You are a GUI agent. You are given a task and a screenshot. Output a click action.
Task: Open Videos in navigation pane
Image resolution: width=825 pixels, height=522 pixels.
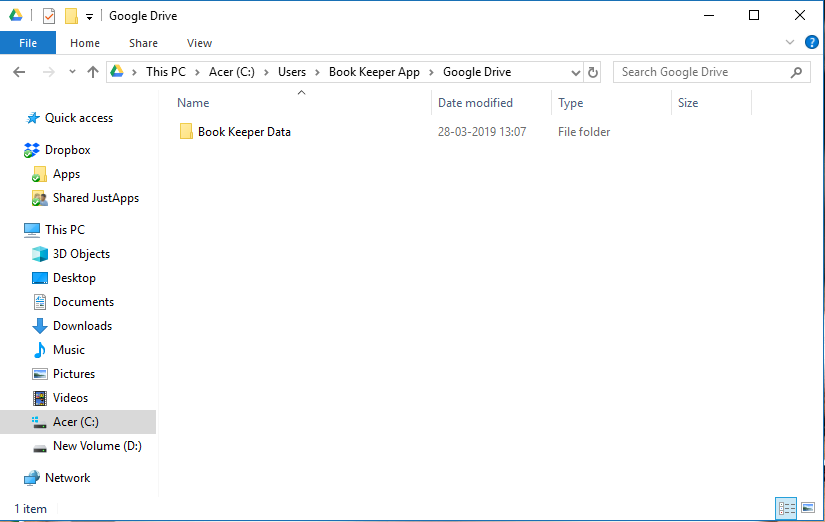coord(70,398)
